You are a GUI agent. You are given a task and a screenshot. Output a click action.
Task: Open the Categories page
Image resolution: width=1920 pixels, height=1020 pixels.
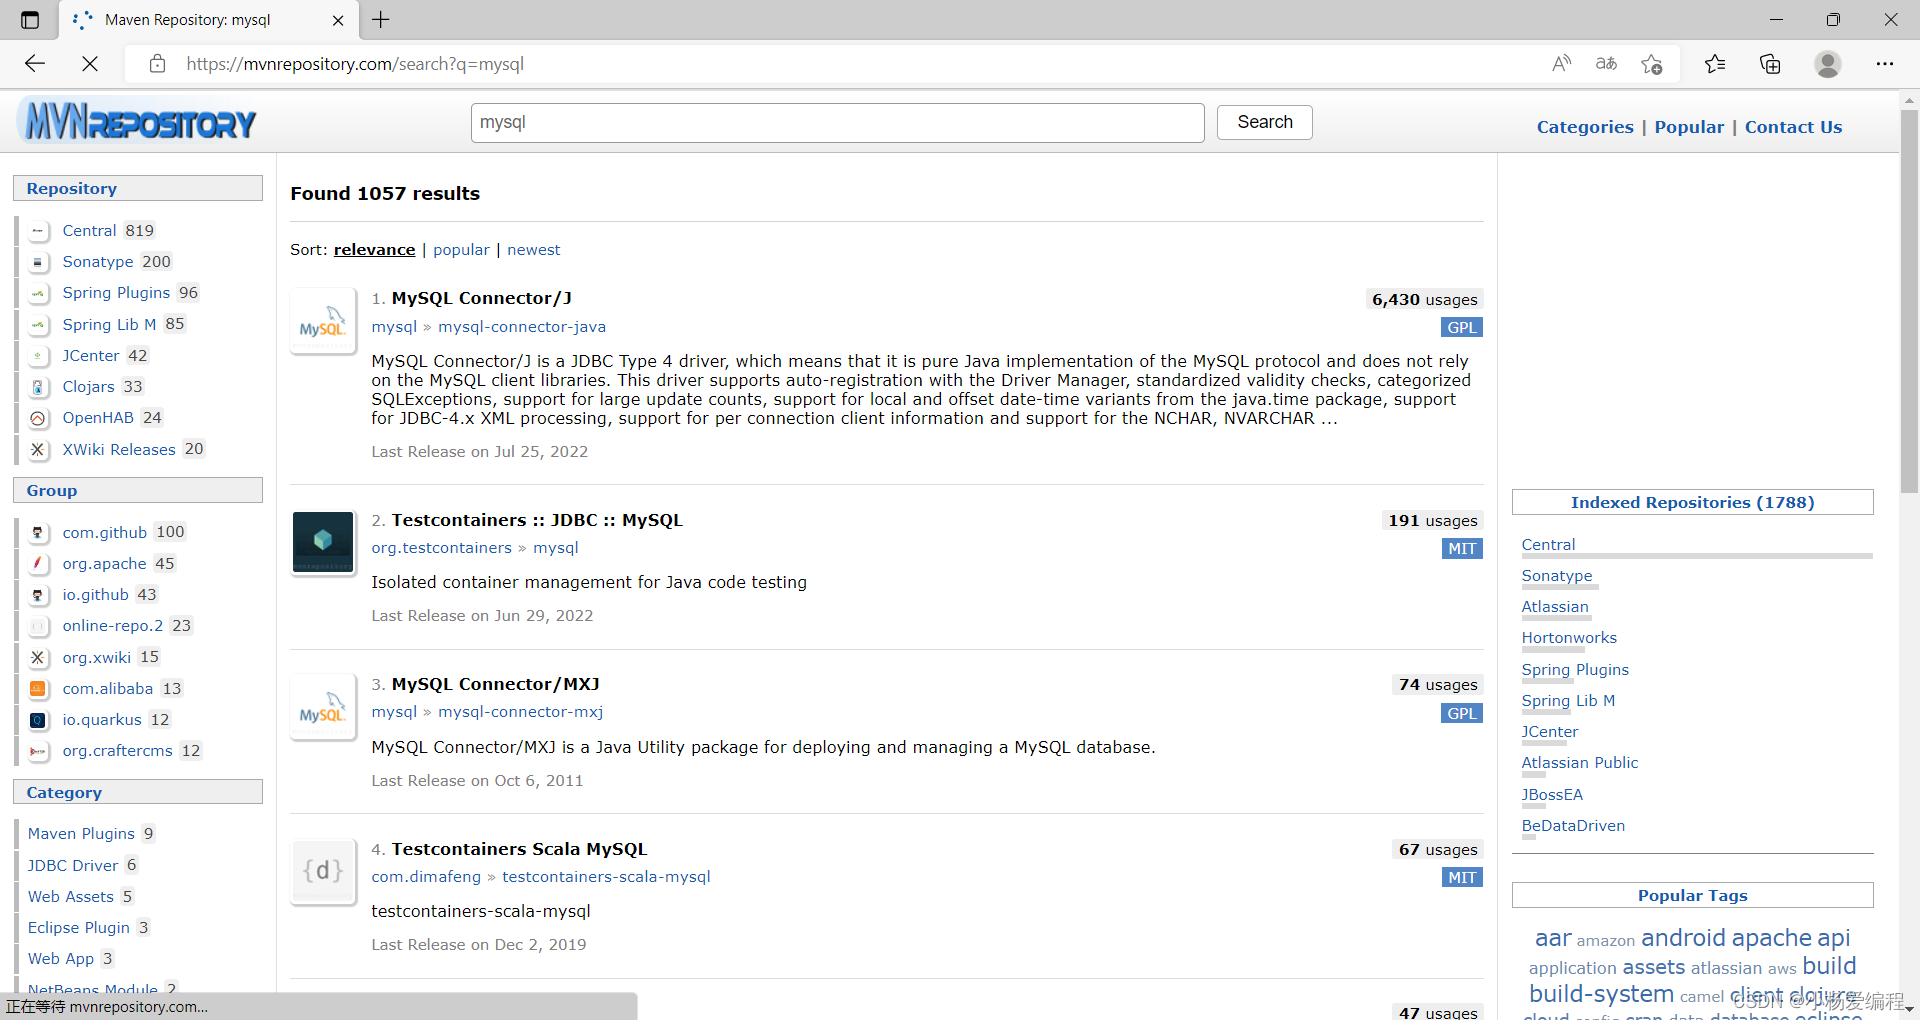pos(1585,127)
